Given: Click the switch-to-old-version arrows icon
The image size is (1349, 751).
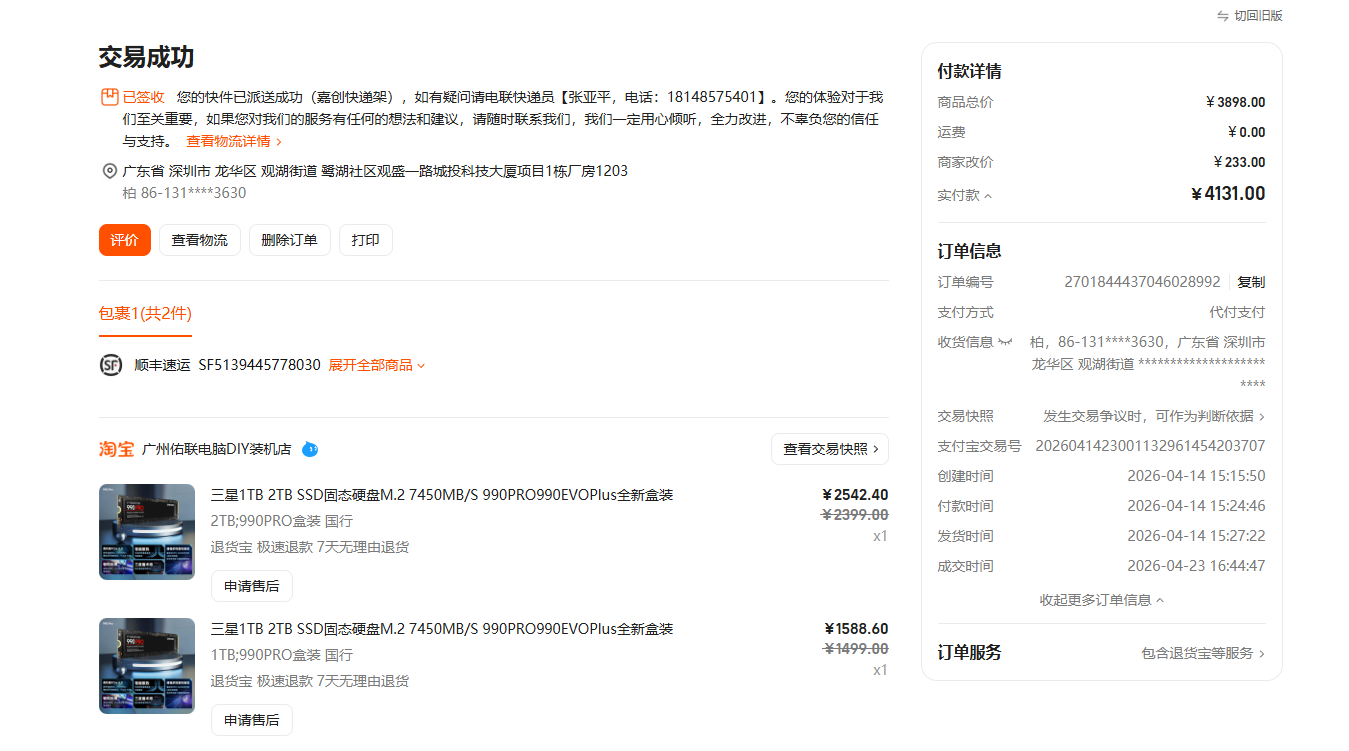Looking at the screenshot, I should [x=1222, y=16].
